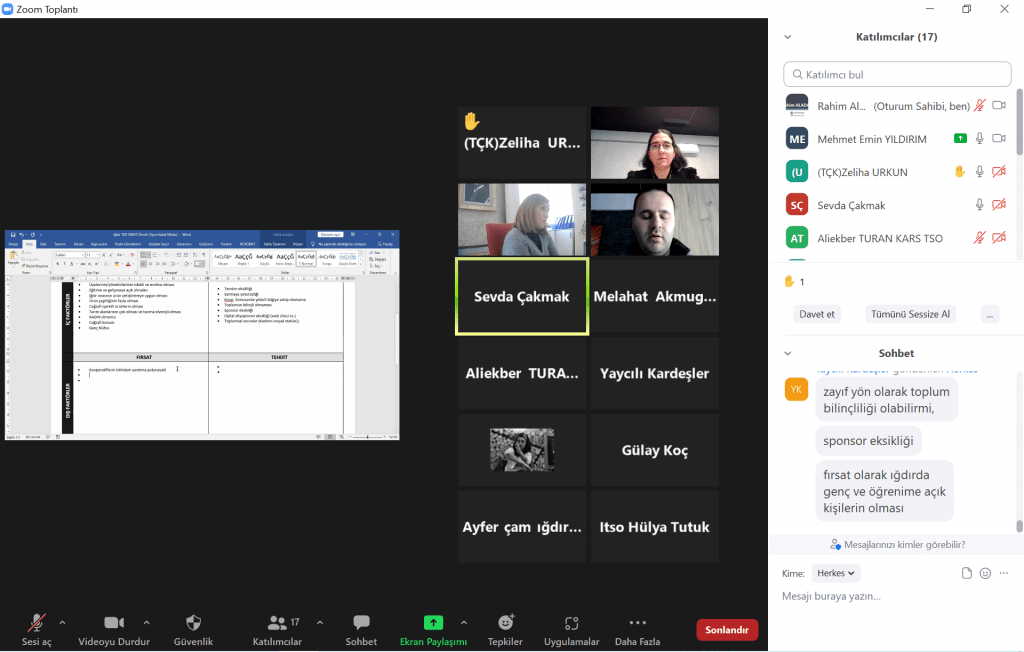Unmute microphone with Sesi aç
The image size is (1024, 652).
(x=37, y=623)
